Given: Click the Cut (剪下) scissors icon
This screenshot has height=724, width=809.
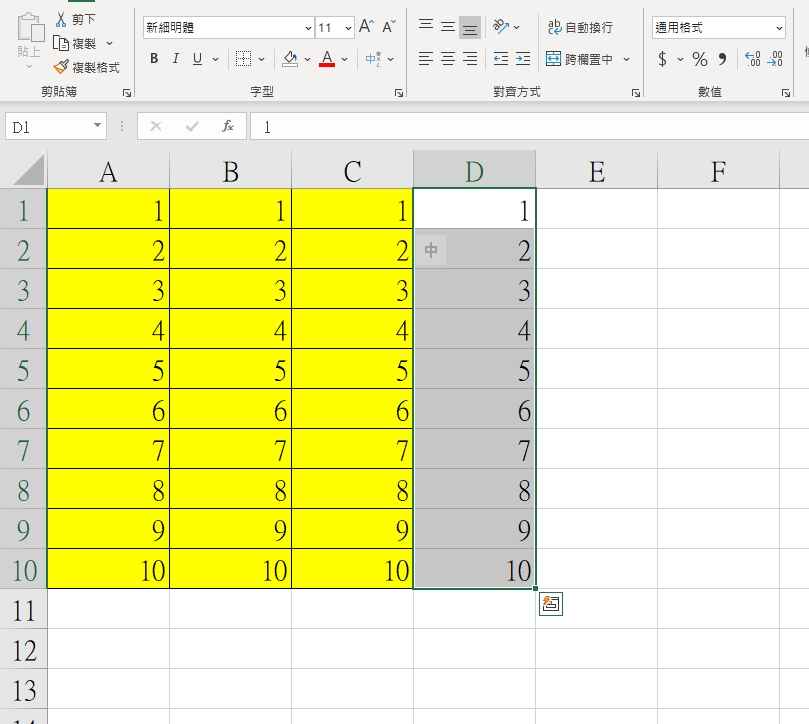Looking at the screenshot, I should [61, 19].
